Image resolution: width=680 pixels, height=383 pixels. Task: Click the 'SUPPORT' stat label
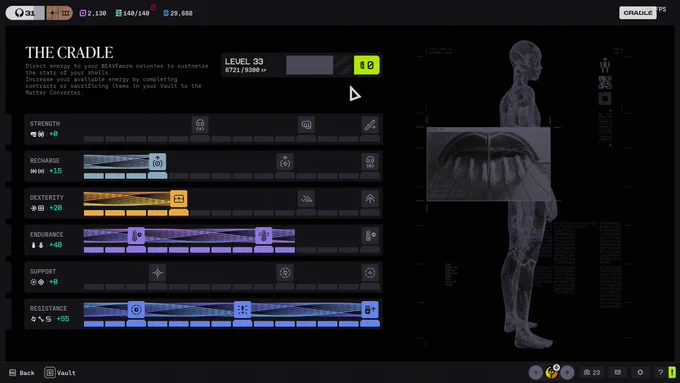click(42, 272)
